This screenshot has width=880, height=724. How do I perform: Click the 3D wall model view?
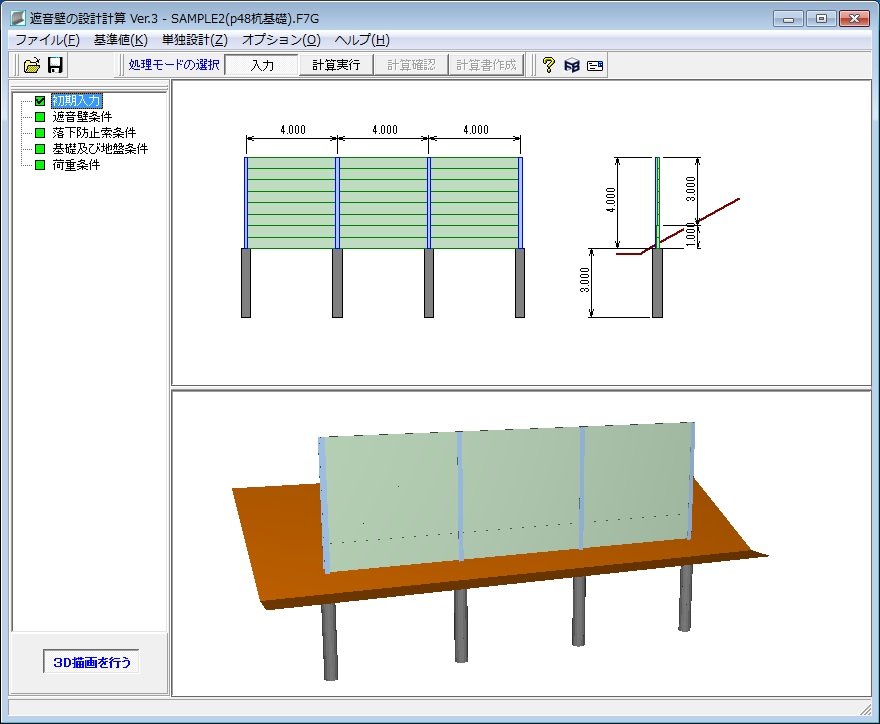[521, 543]
